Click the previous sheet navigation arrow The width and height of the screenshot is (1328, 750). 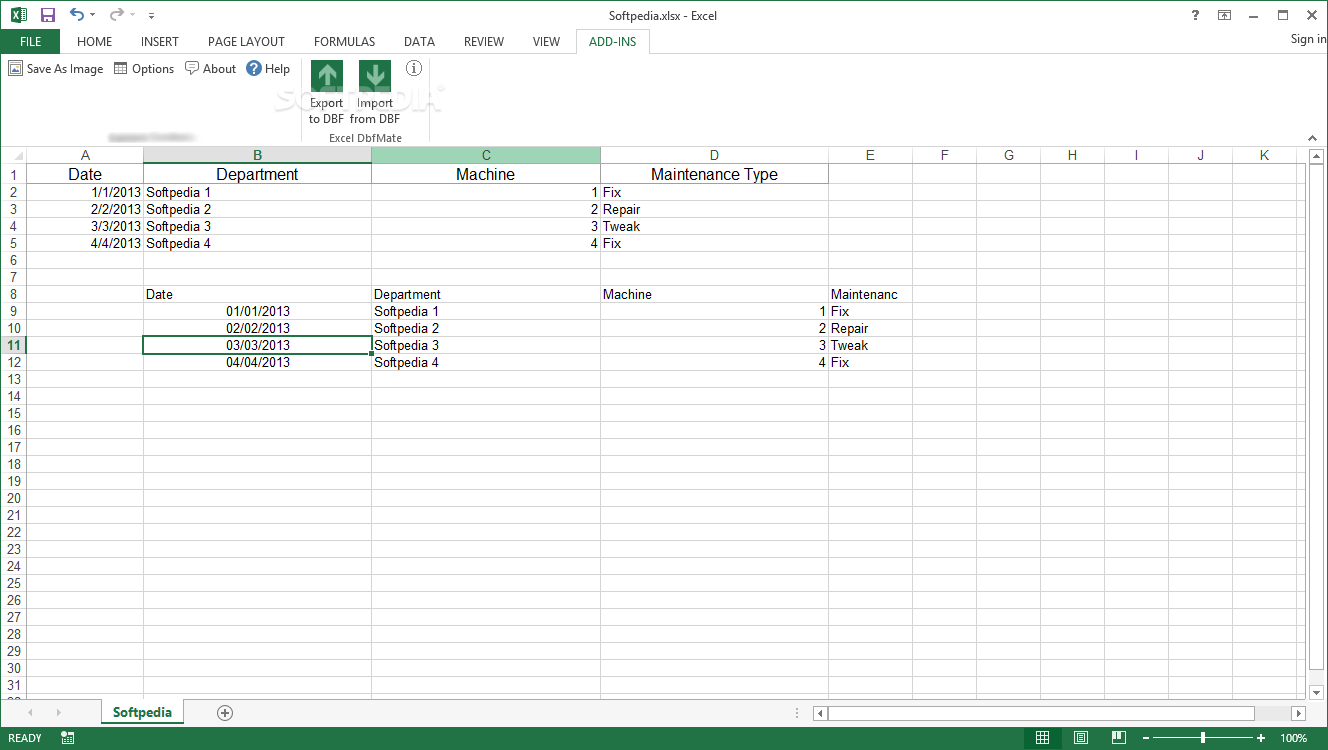[x=30, y=712]
